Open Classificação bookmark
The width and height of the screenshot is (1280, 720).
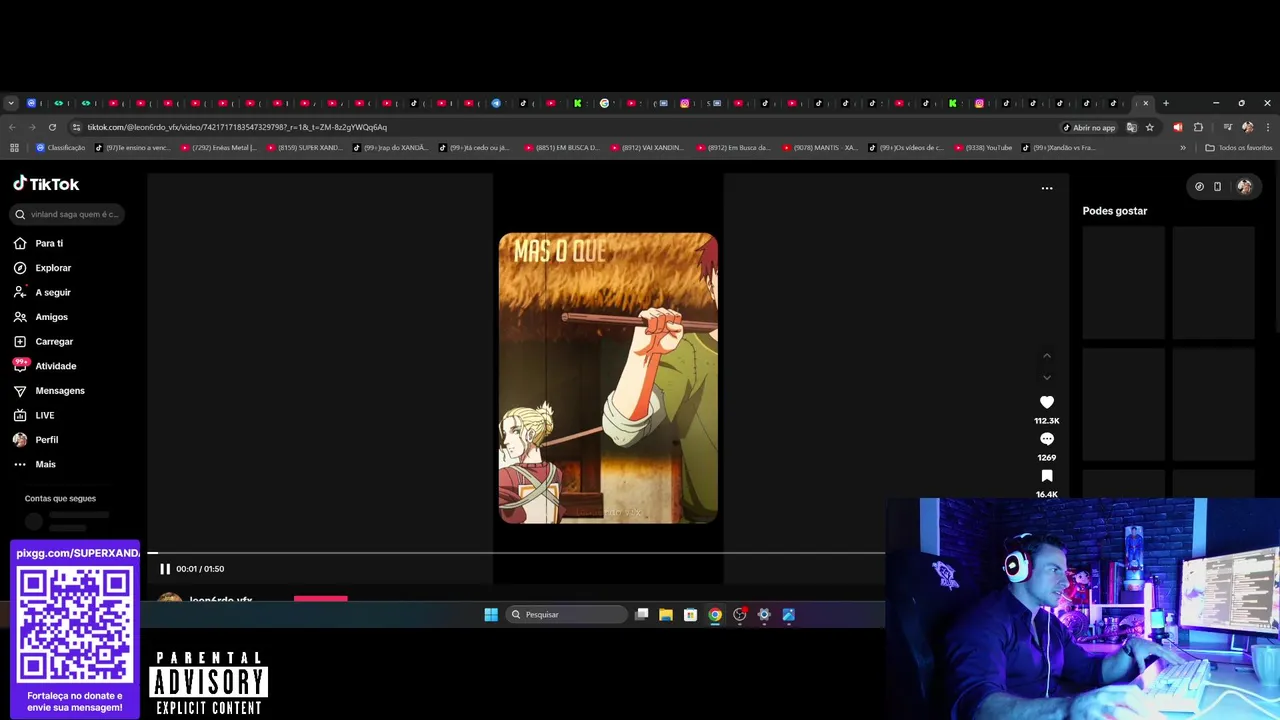[60, 148]
